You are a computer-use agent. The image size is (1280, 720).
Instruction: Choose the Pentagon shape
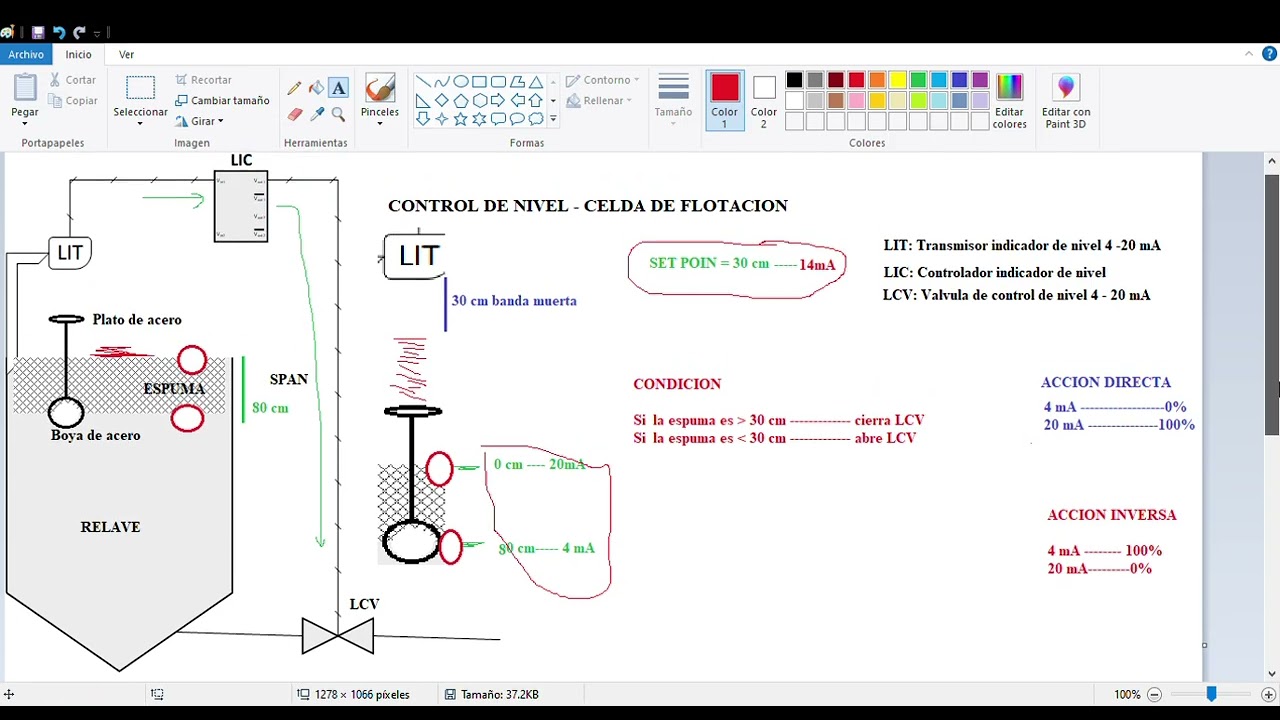[x=460, y=100]
